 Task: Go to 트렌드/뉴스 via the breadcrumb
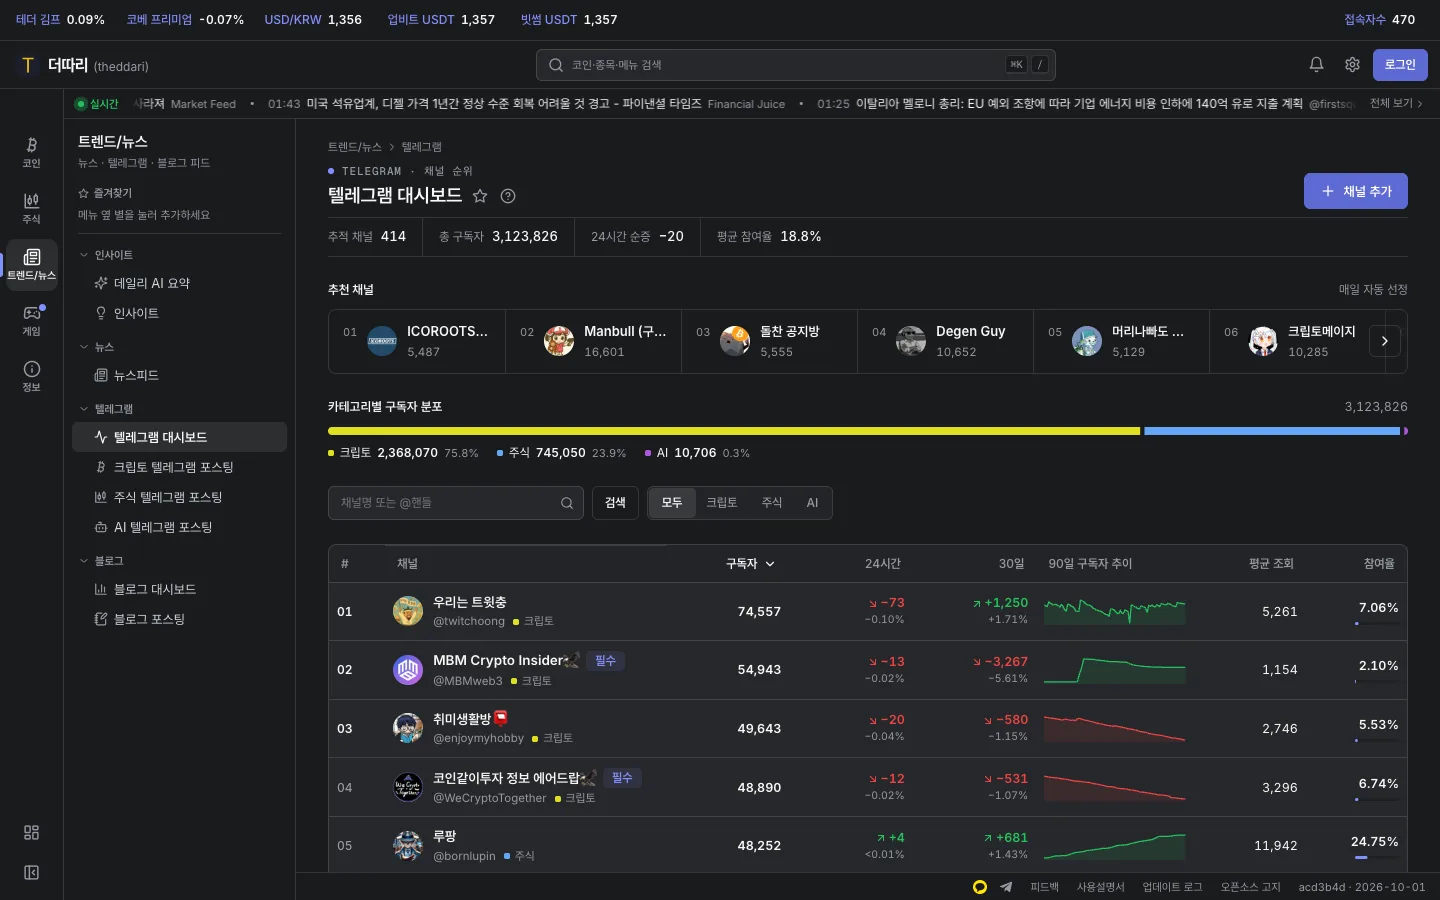tap(355, 147)
